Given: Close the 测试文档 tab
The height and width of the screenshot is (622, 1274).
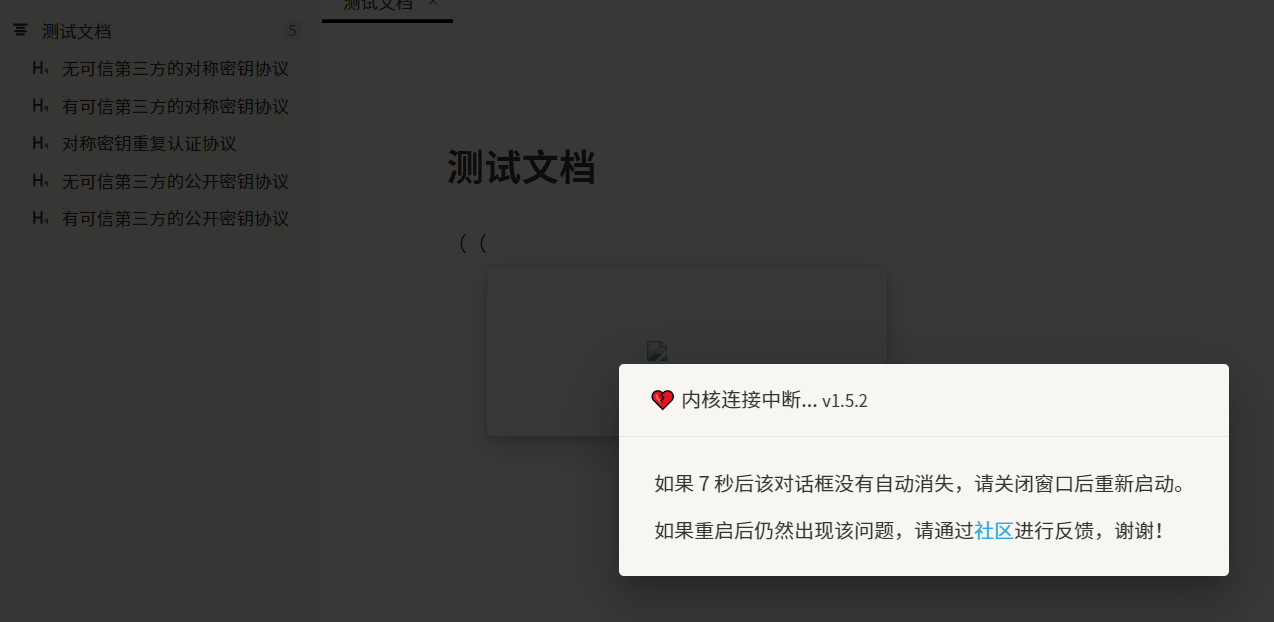Looking at the screenshot, I should (433, 3).
